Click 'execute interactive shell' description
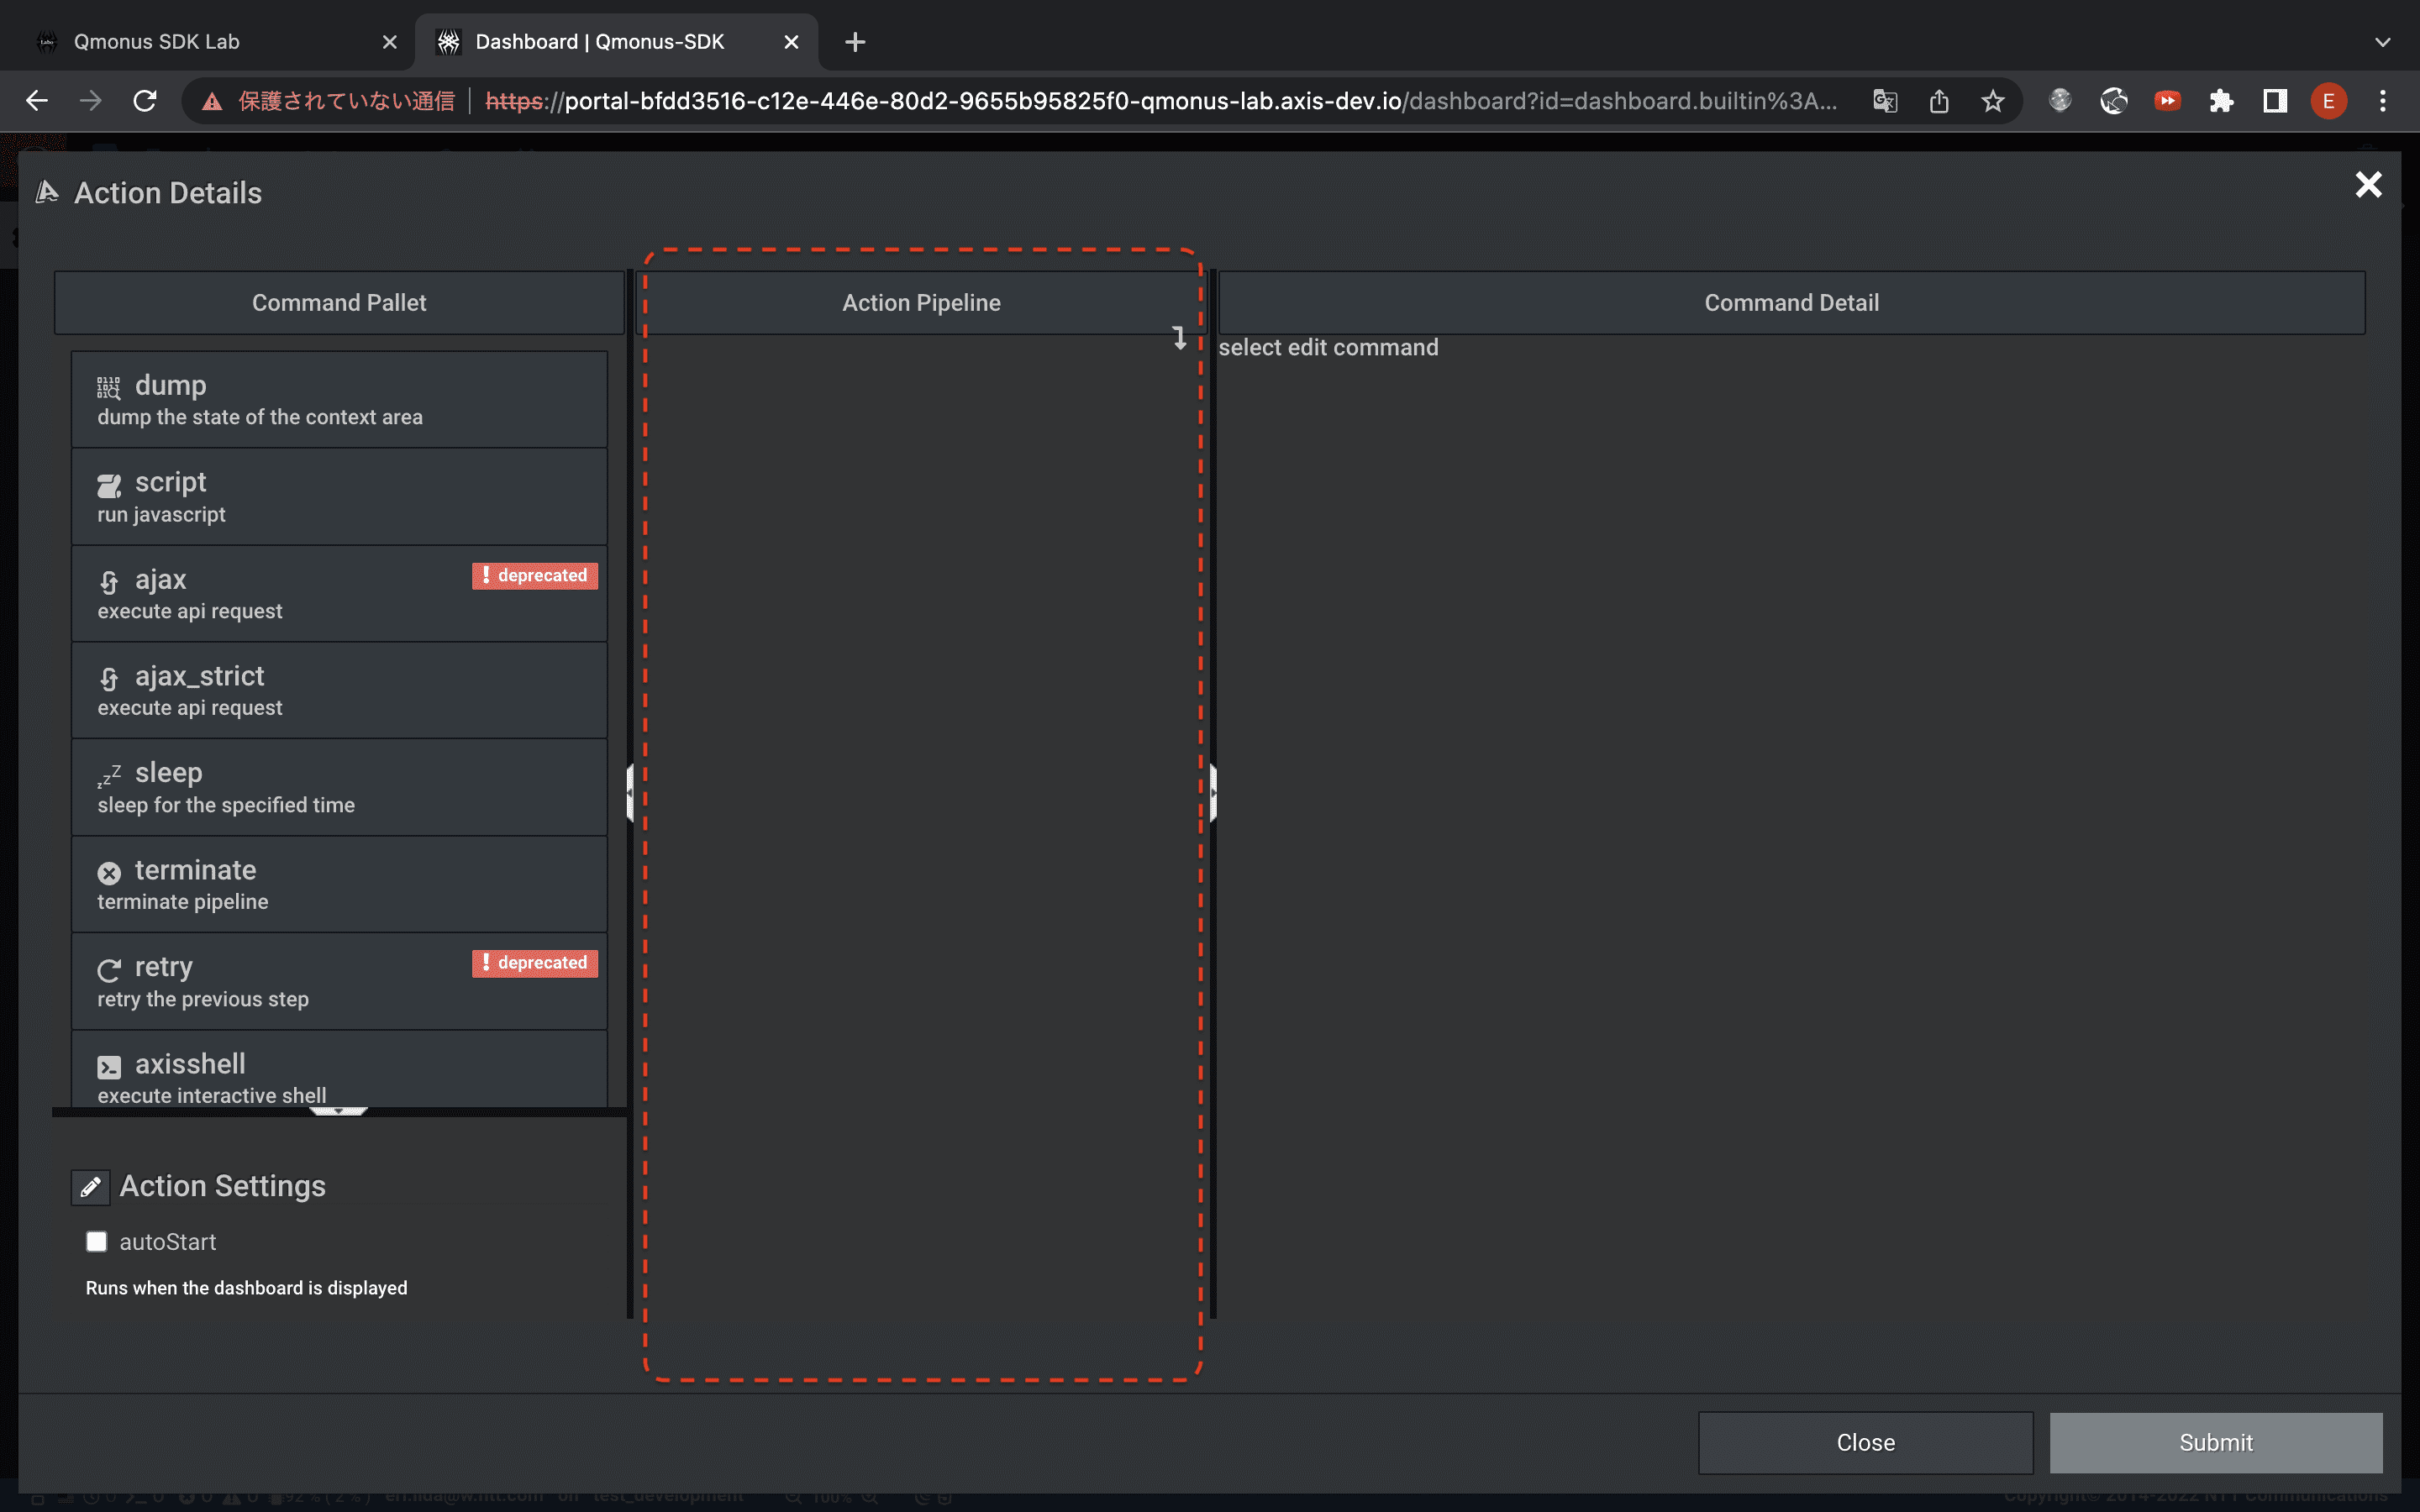This screenshot has height=1512, width=2420. (212, 1096)
